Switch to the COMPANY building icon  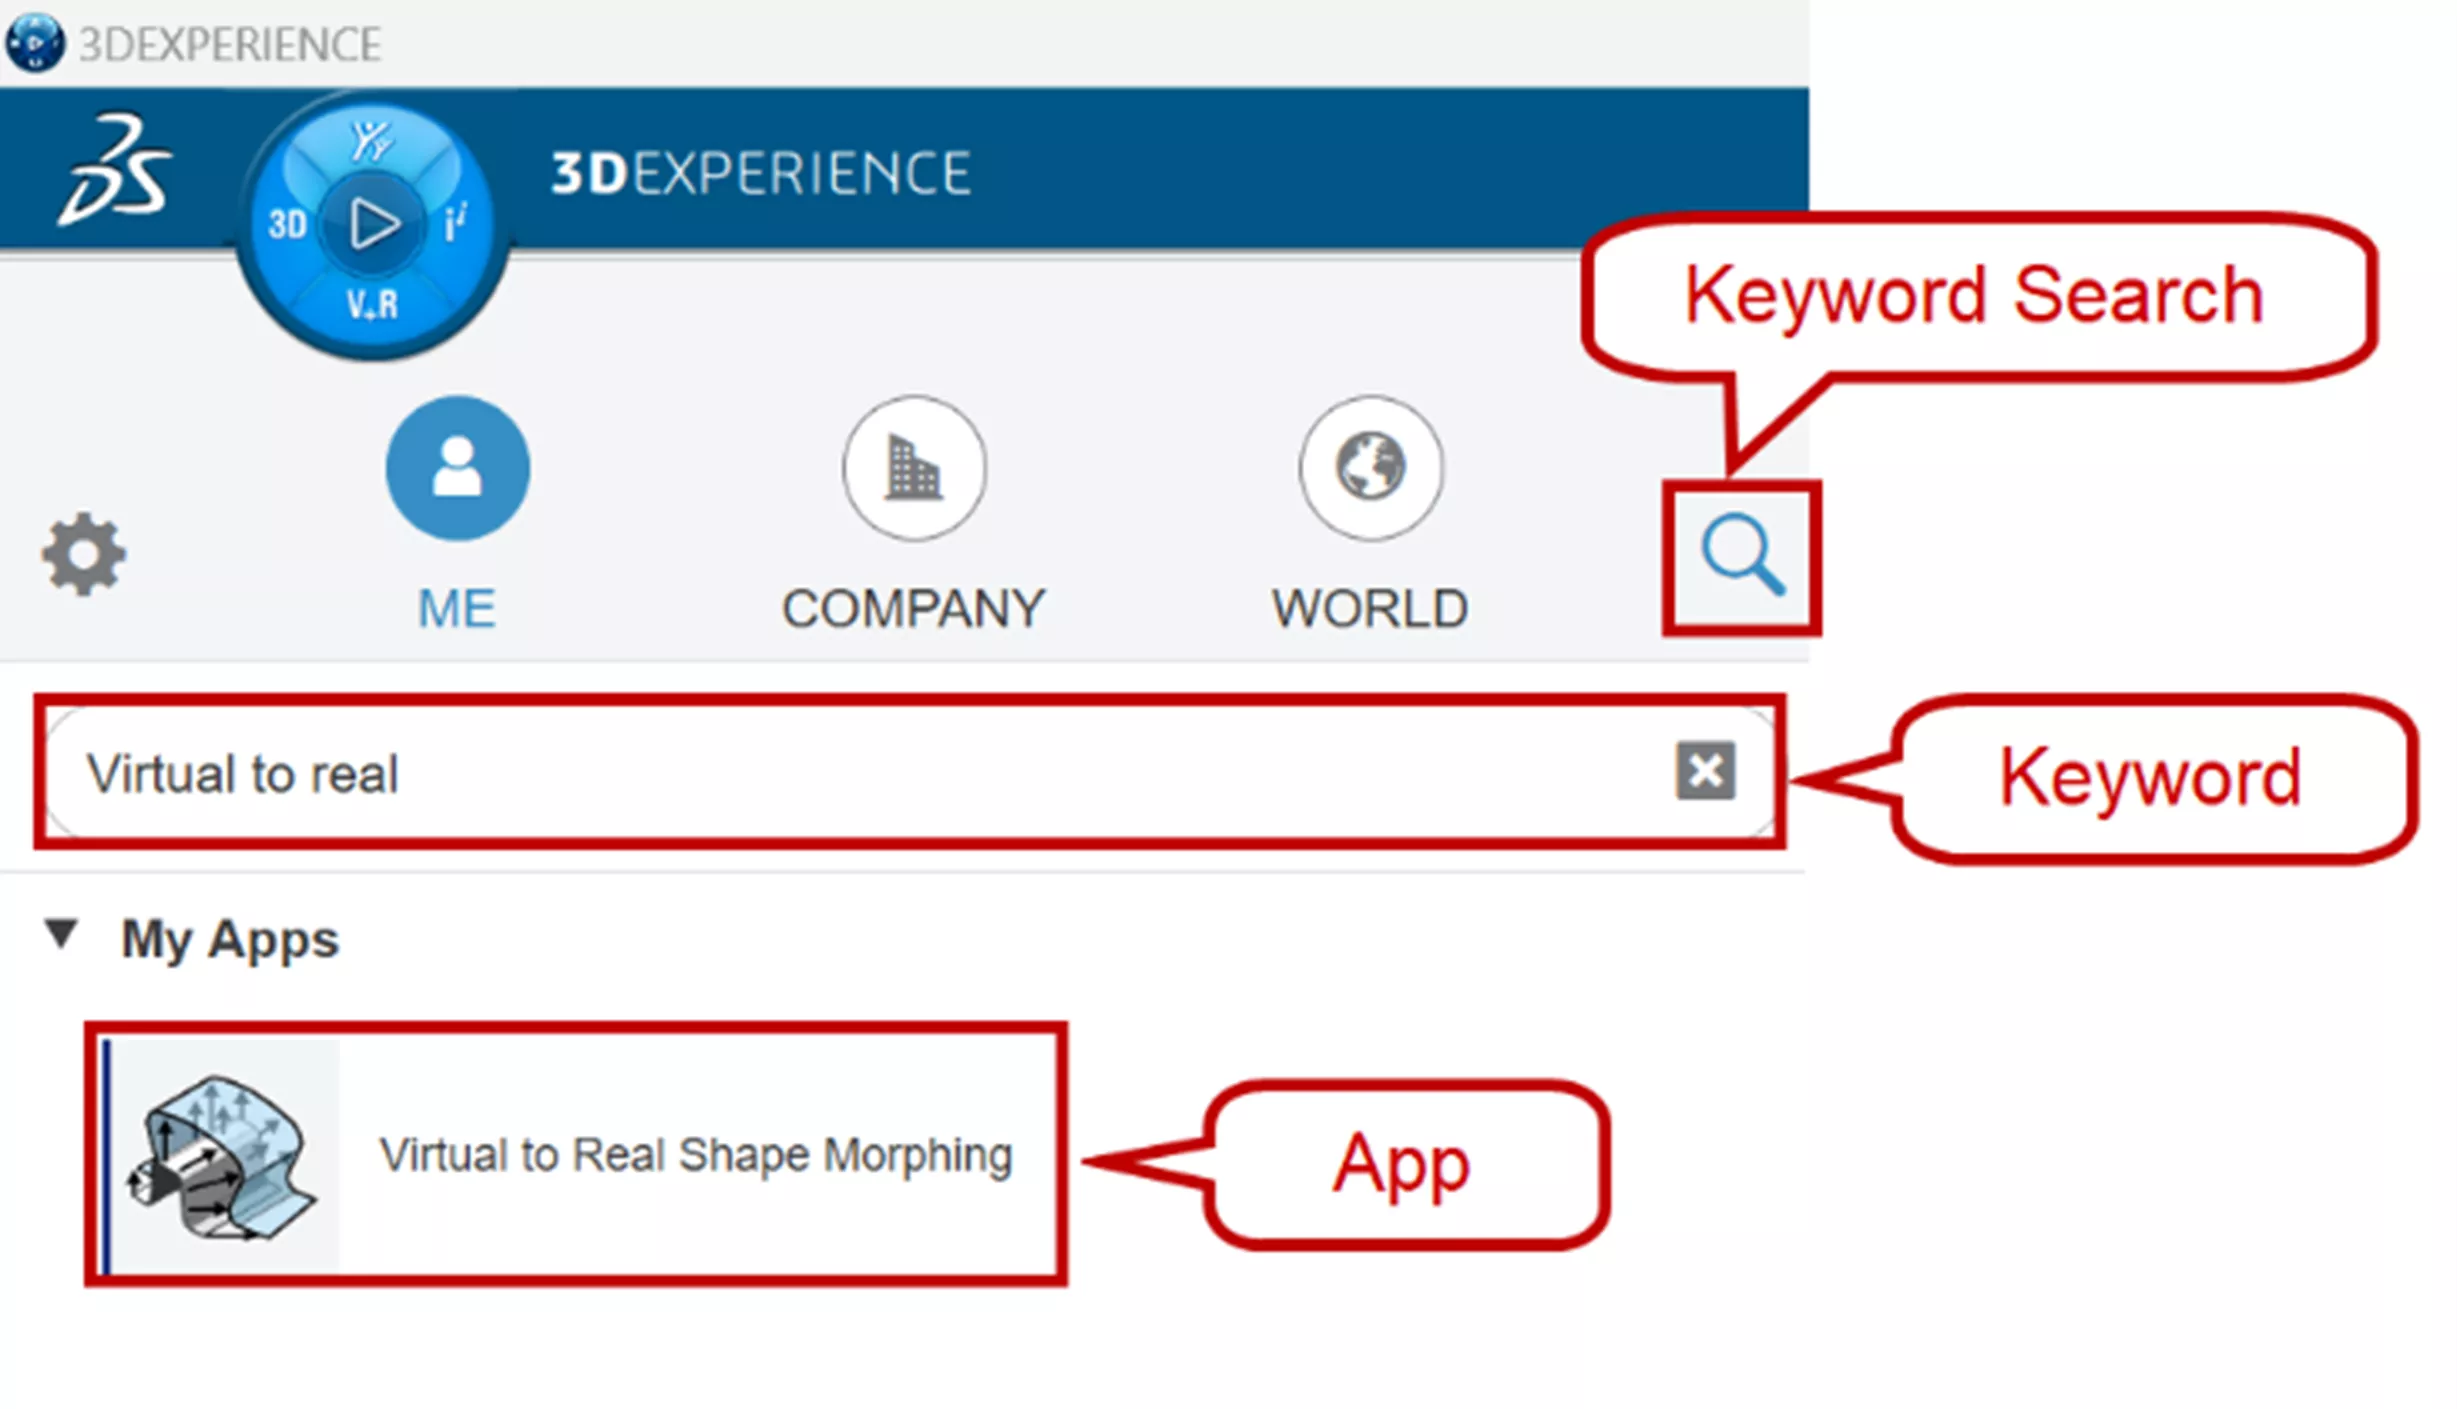[x=913, y=468]
